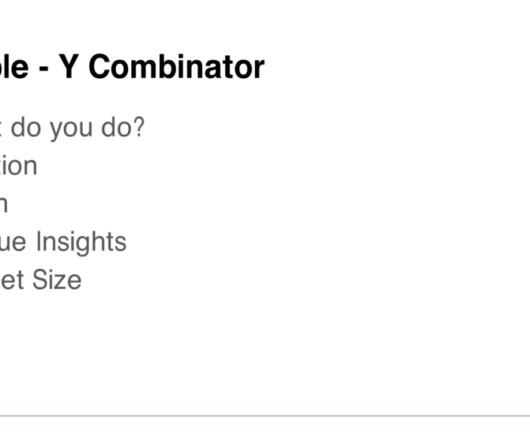Select the outline entry ending in 'tion'
Image resolution: width=530 pixels, height=442 pixels.
18,166
